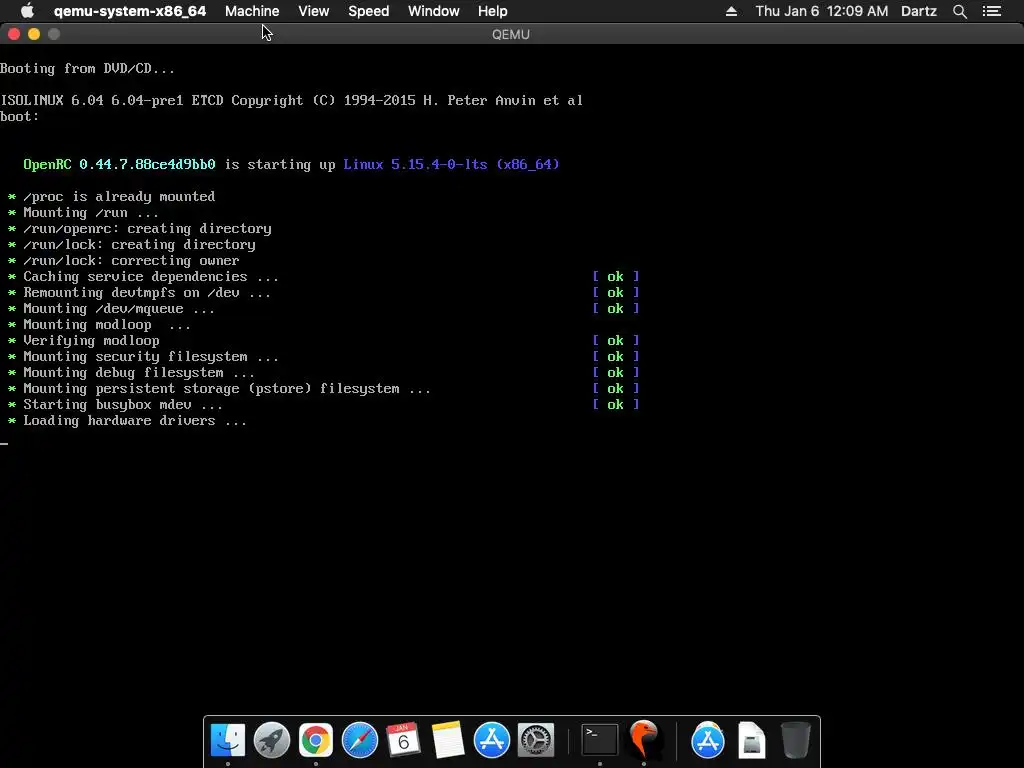Click 'Starting busybox mdev' line

123,404
